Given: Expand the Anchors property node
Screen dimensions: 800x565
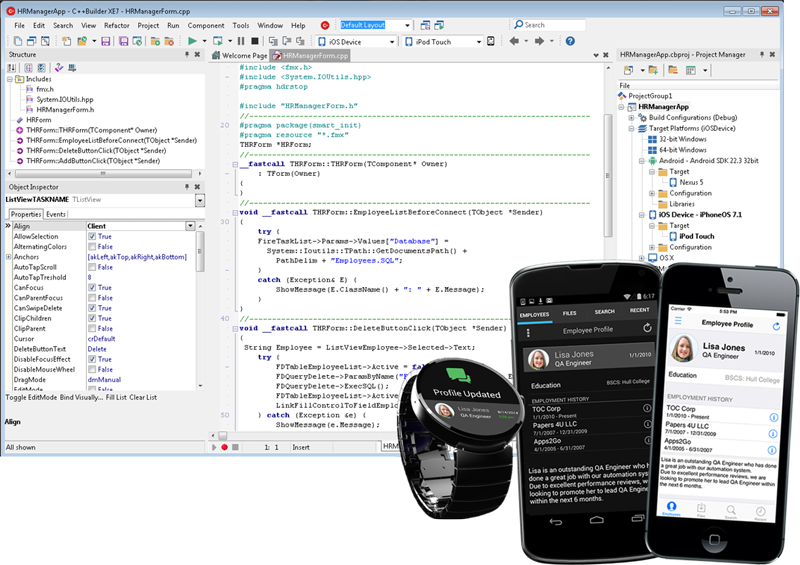Looking at the screenshot, I should [x=9, y=257].
